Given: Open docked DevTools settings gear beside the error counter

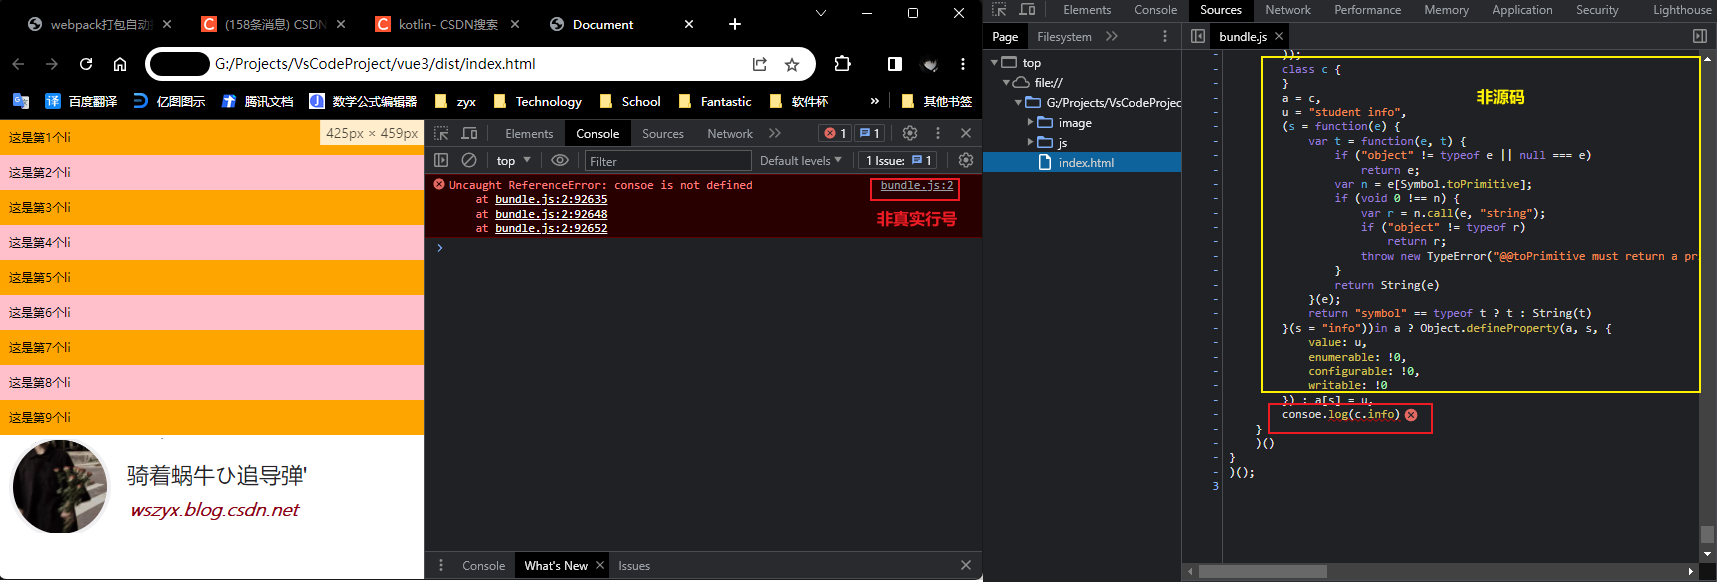Looking at the screenshot, I should point(910,133).
